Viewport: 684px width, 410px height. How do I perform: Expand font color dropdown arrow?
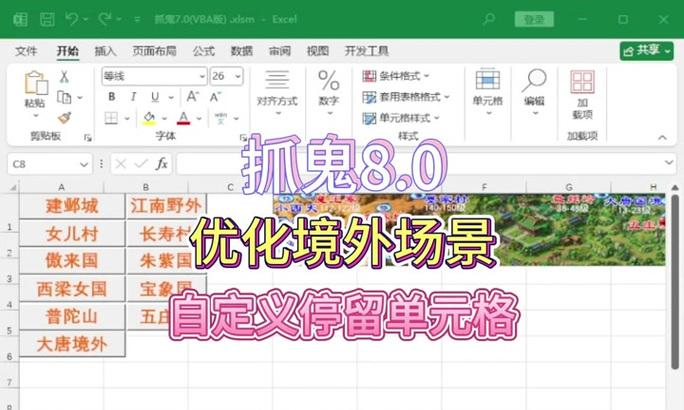[199, 118]
